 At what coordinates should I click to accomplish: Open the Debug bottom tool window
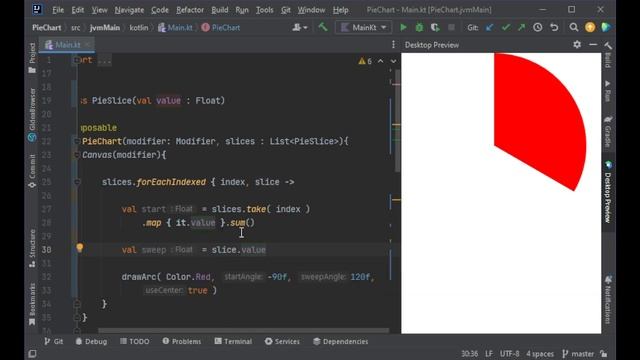tap(91, 341)
